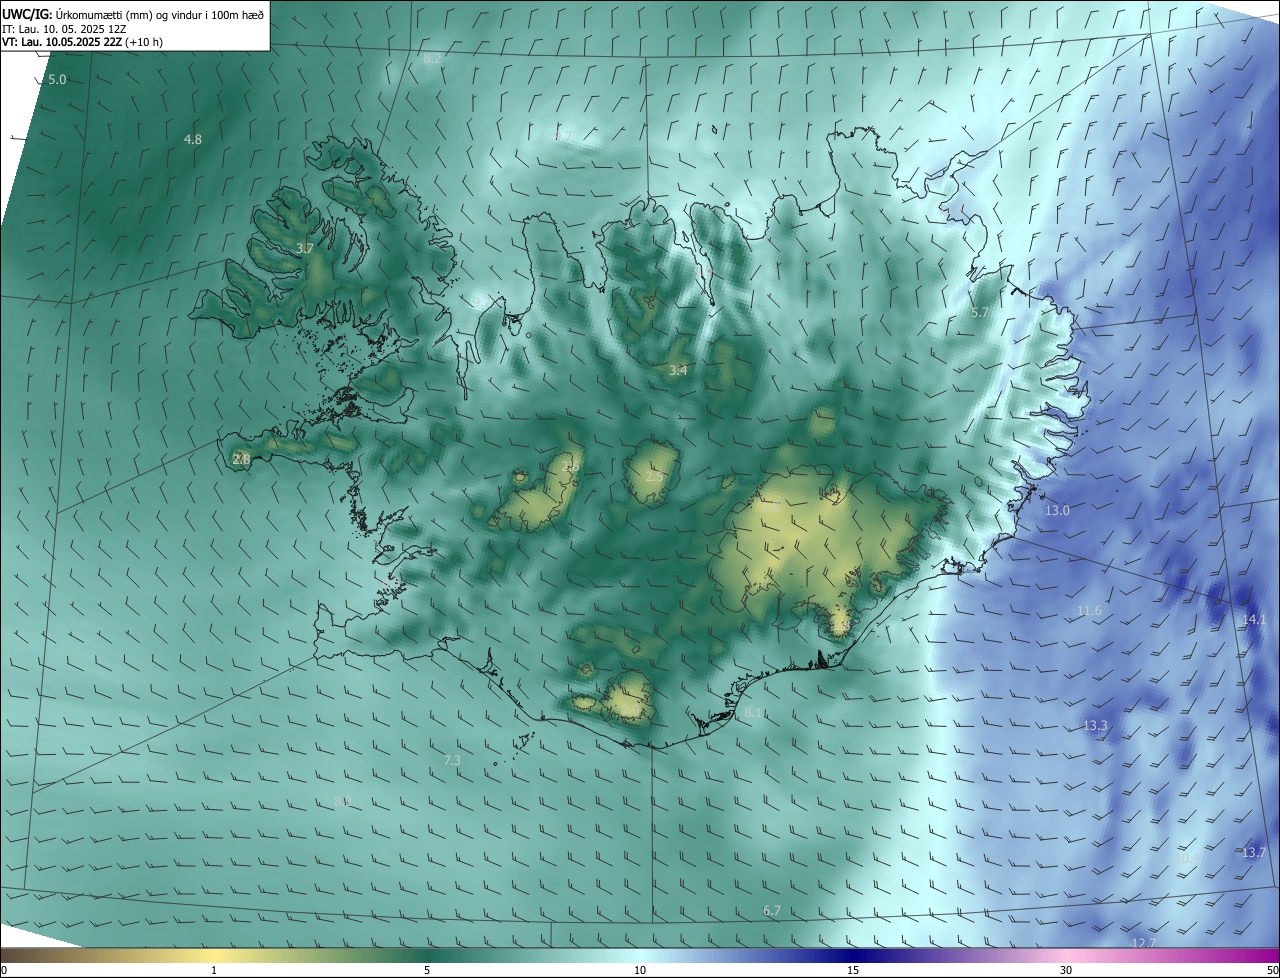Click the 12.7 value label above the color scale

pos(1144,942)
